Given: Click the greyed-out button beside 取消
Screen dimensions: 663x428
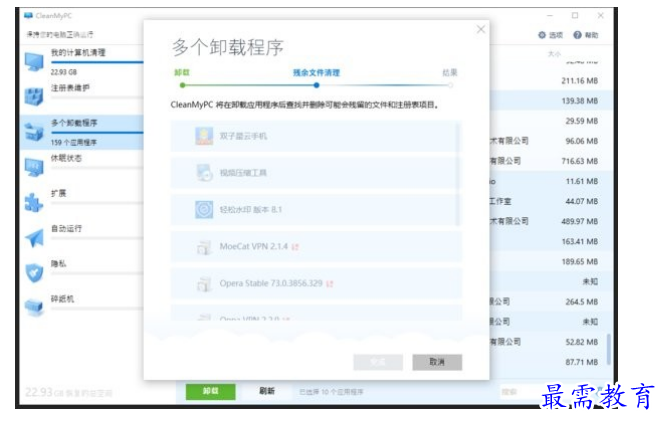Looking at the screenshot, I should pyautogui.click(x=378, y=362).
